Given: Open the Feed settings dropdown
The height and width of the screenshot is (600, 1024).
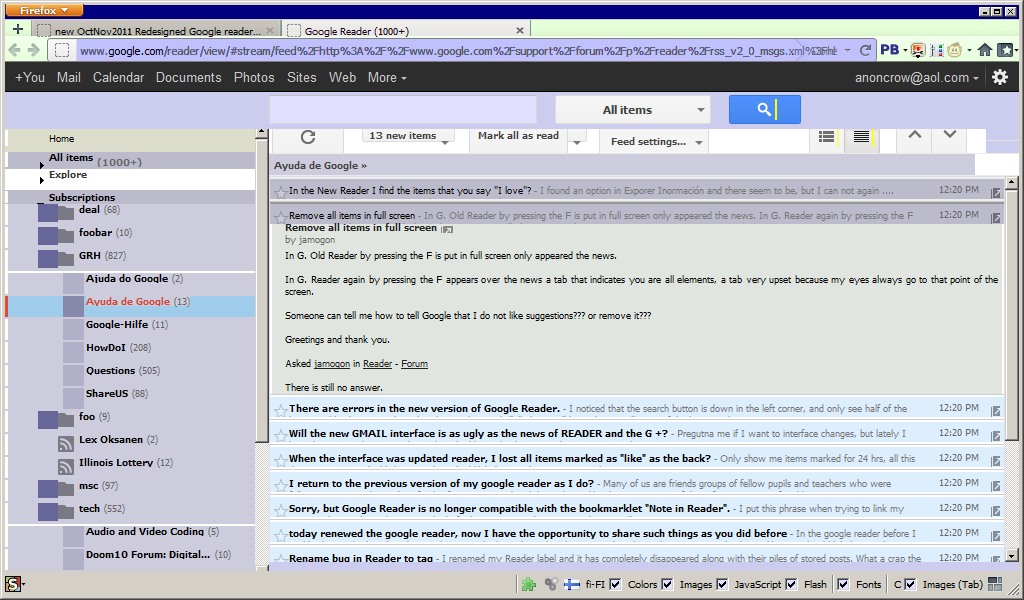Looking at the screenshot, I should pyautogui.click(x=656, y=142).
